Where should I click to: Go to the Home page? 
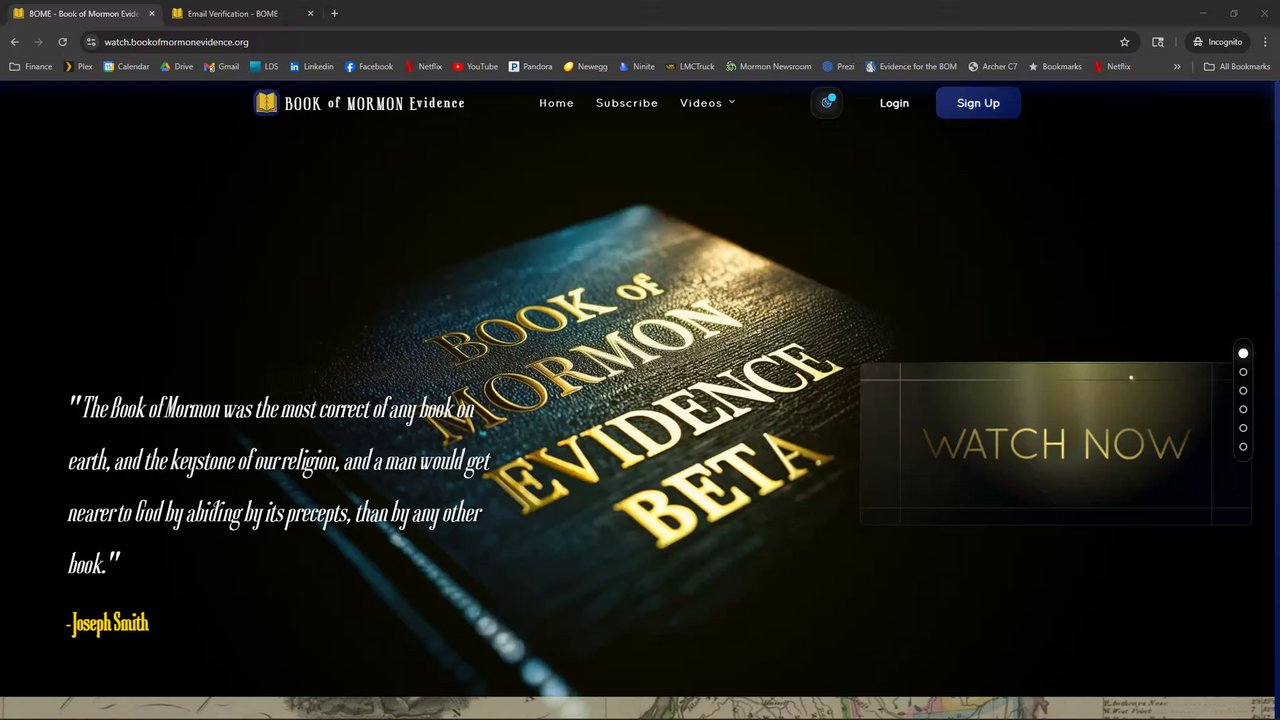pyautogui.click(x=556, y=103)
